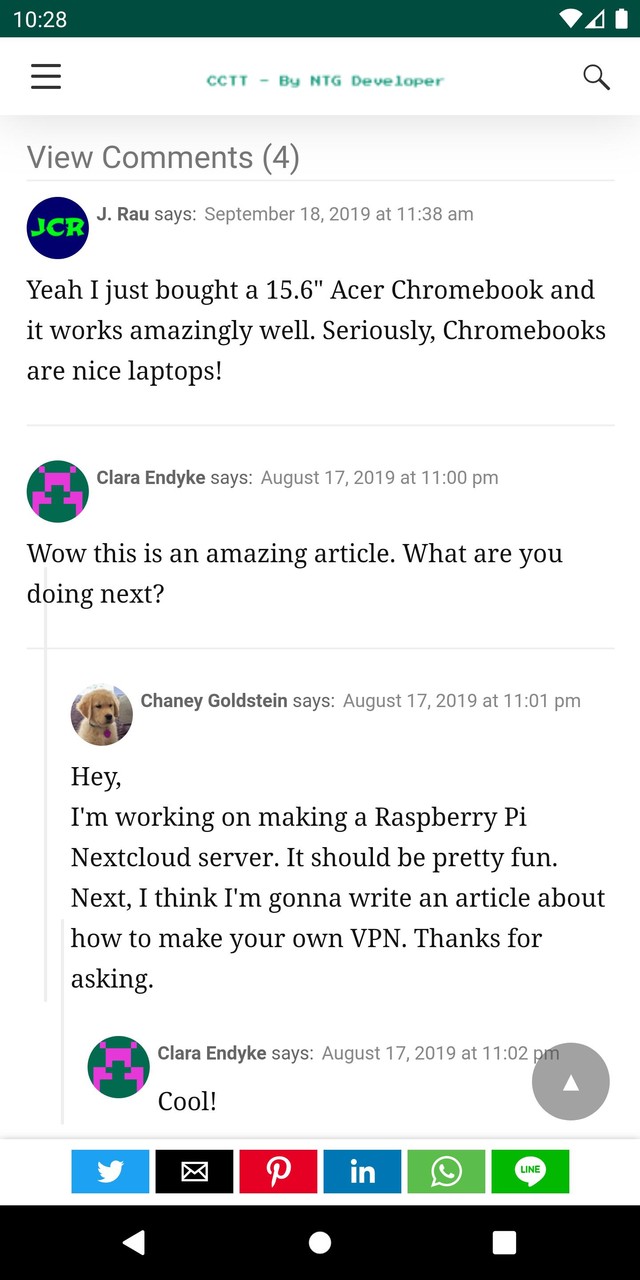
Task: Tap the search magnifier icon
Action: [596, 77]
